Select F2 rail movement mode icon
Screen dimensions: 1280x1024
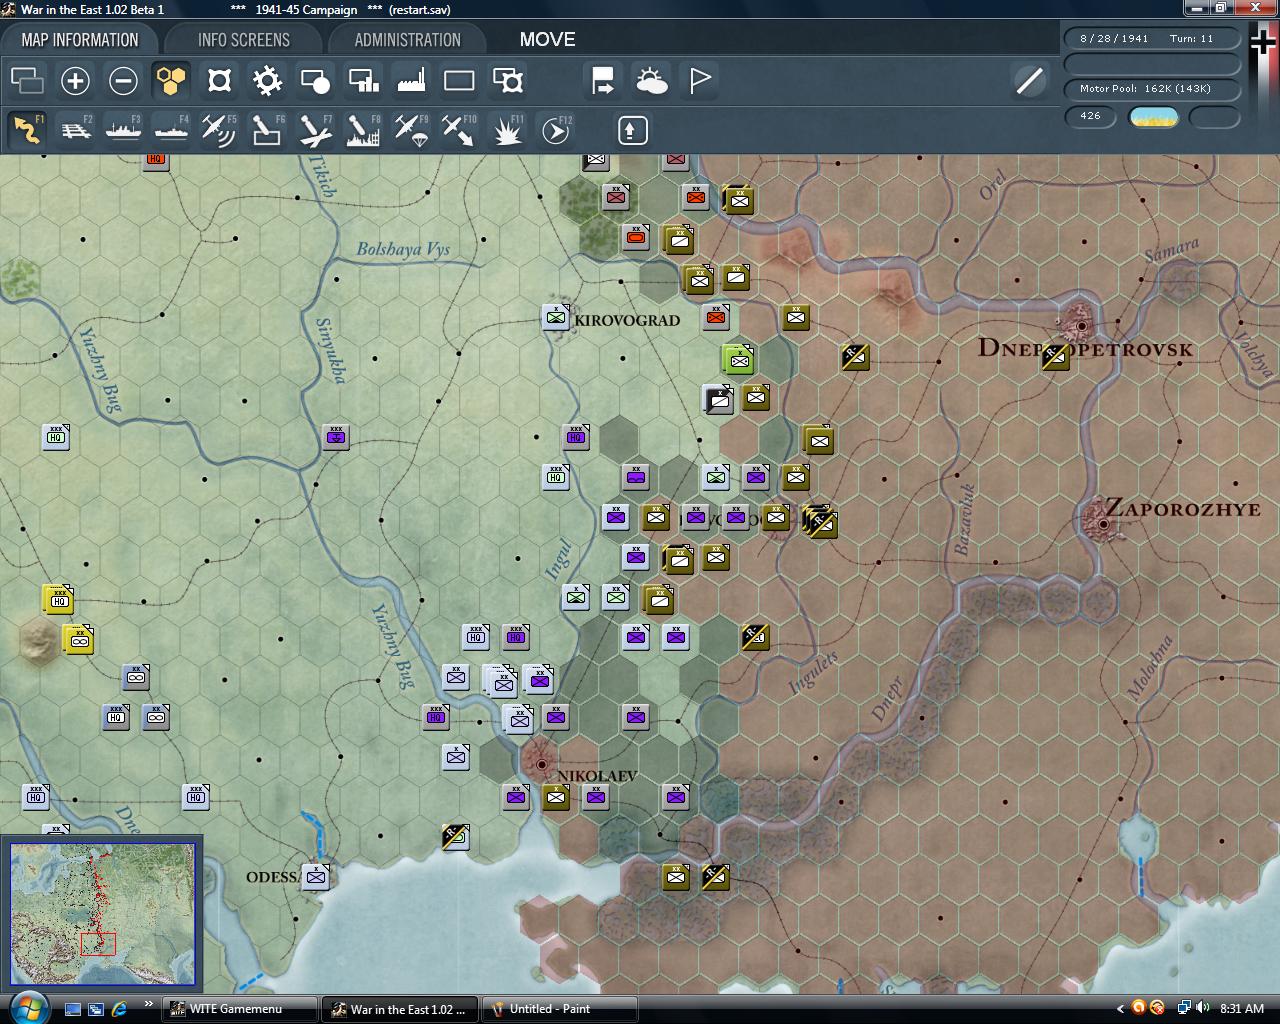click(x=75, y=130)
